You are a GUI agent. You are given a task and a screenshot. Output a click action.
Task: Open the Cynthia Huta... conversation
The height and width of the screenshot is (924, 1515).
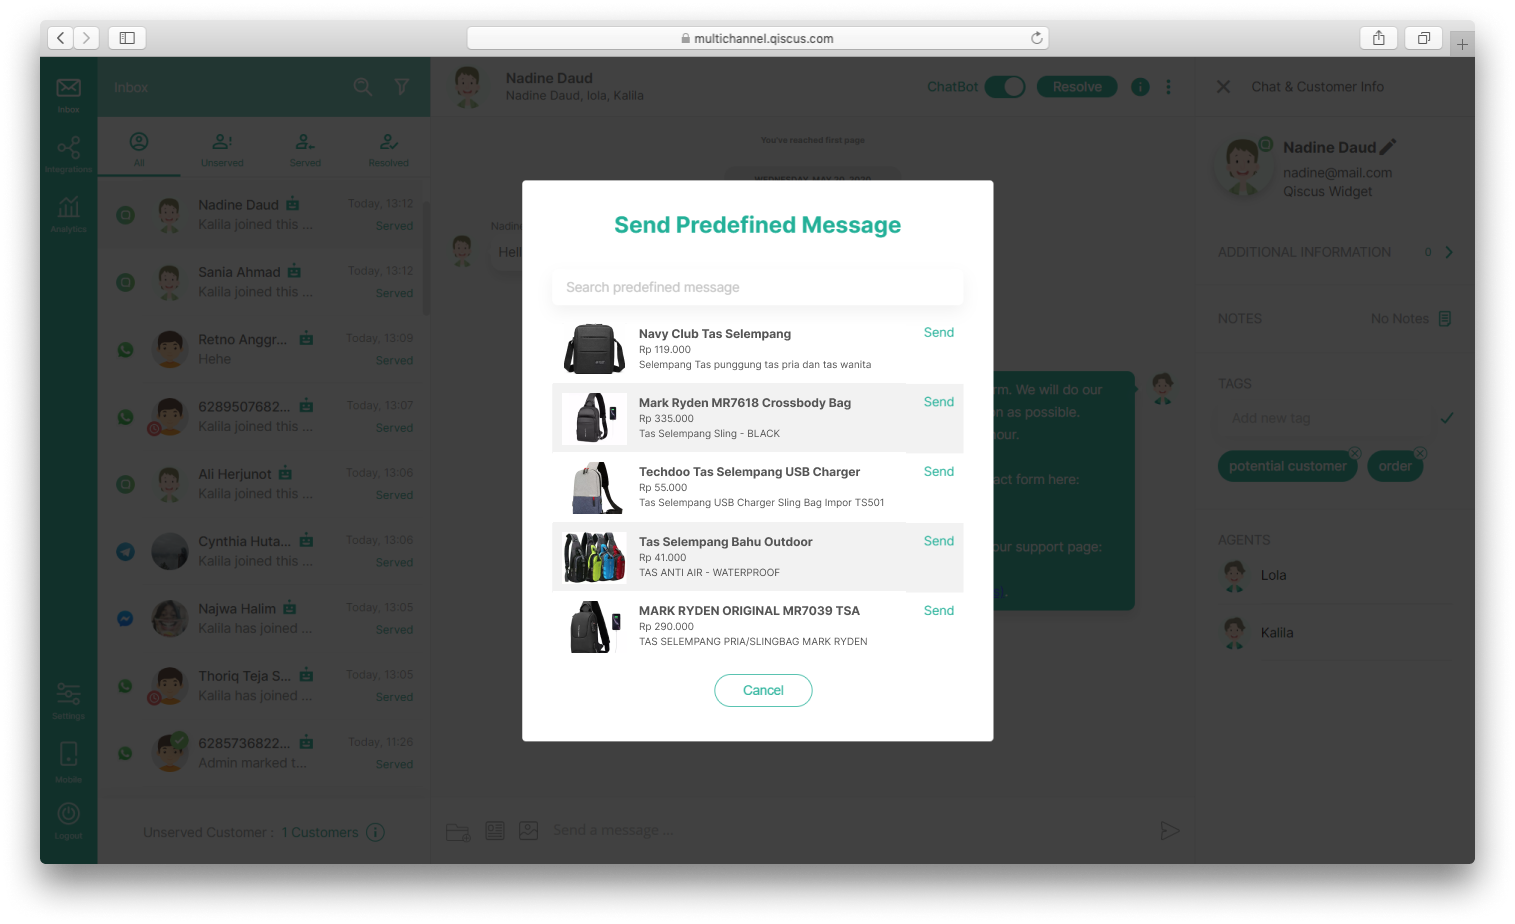(x=264, y=551)
